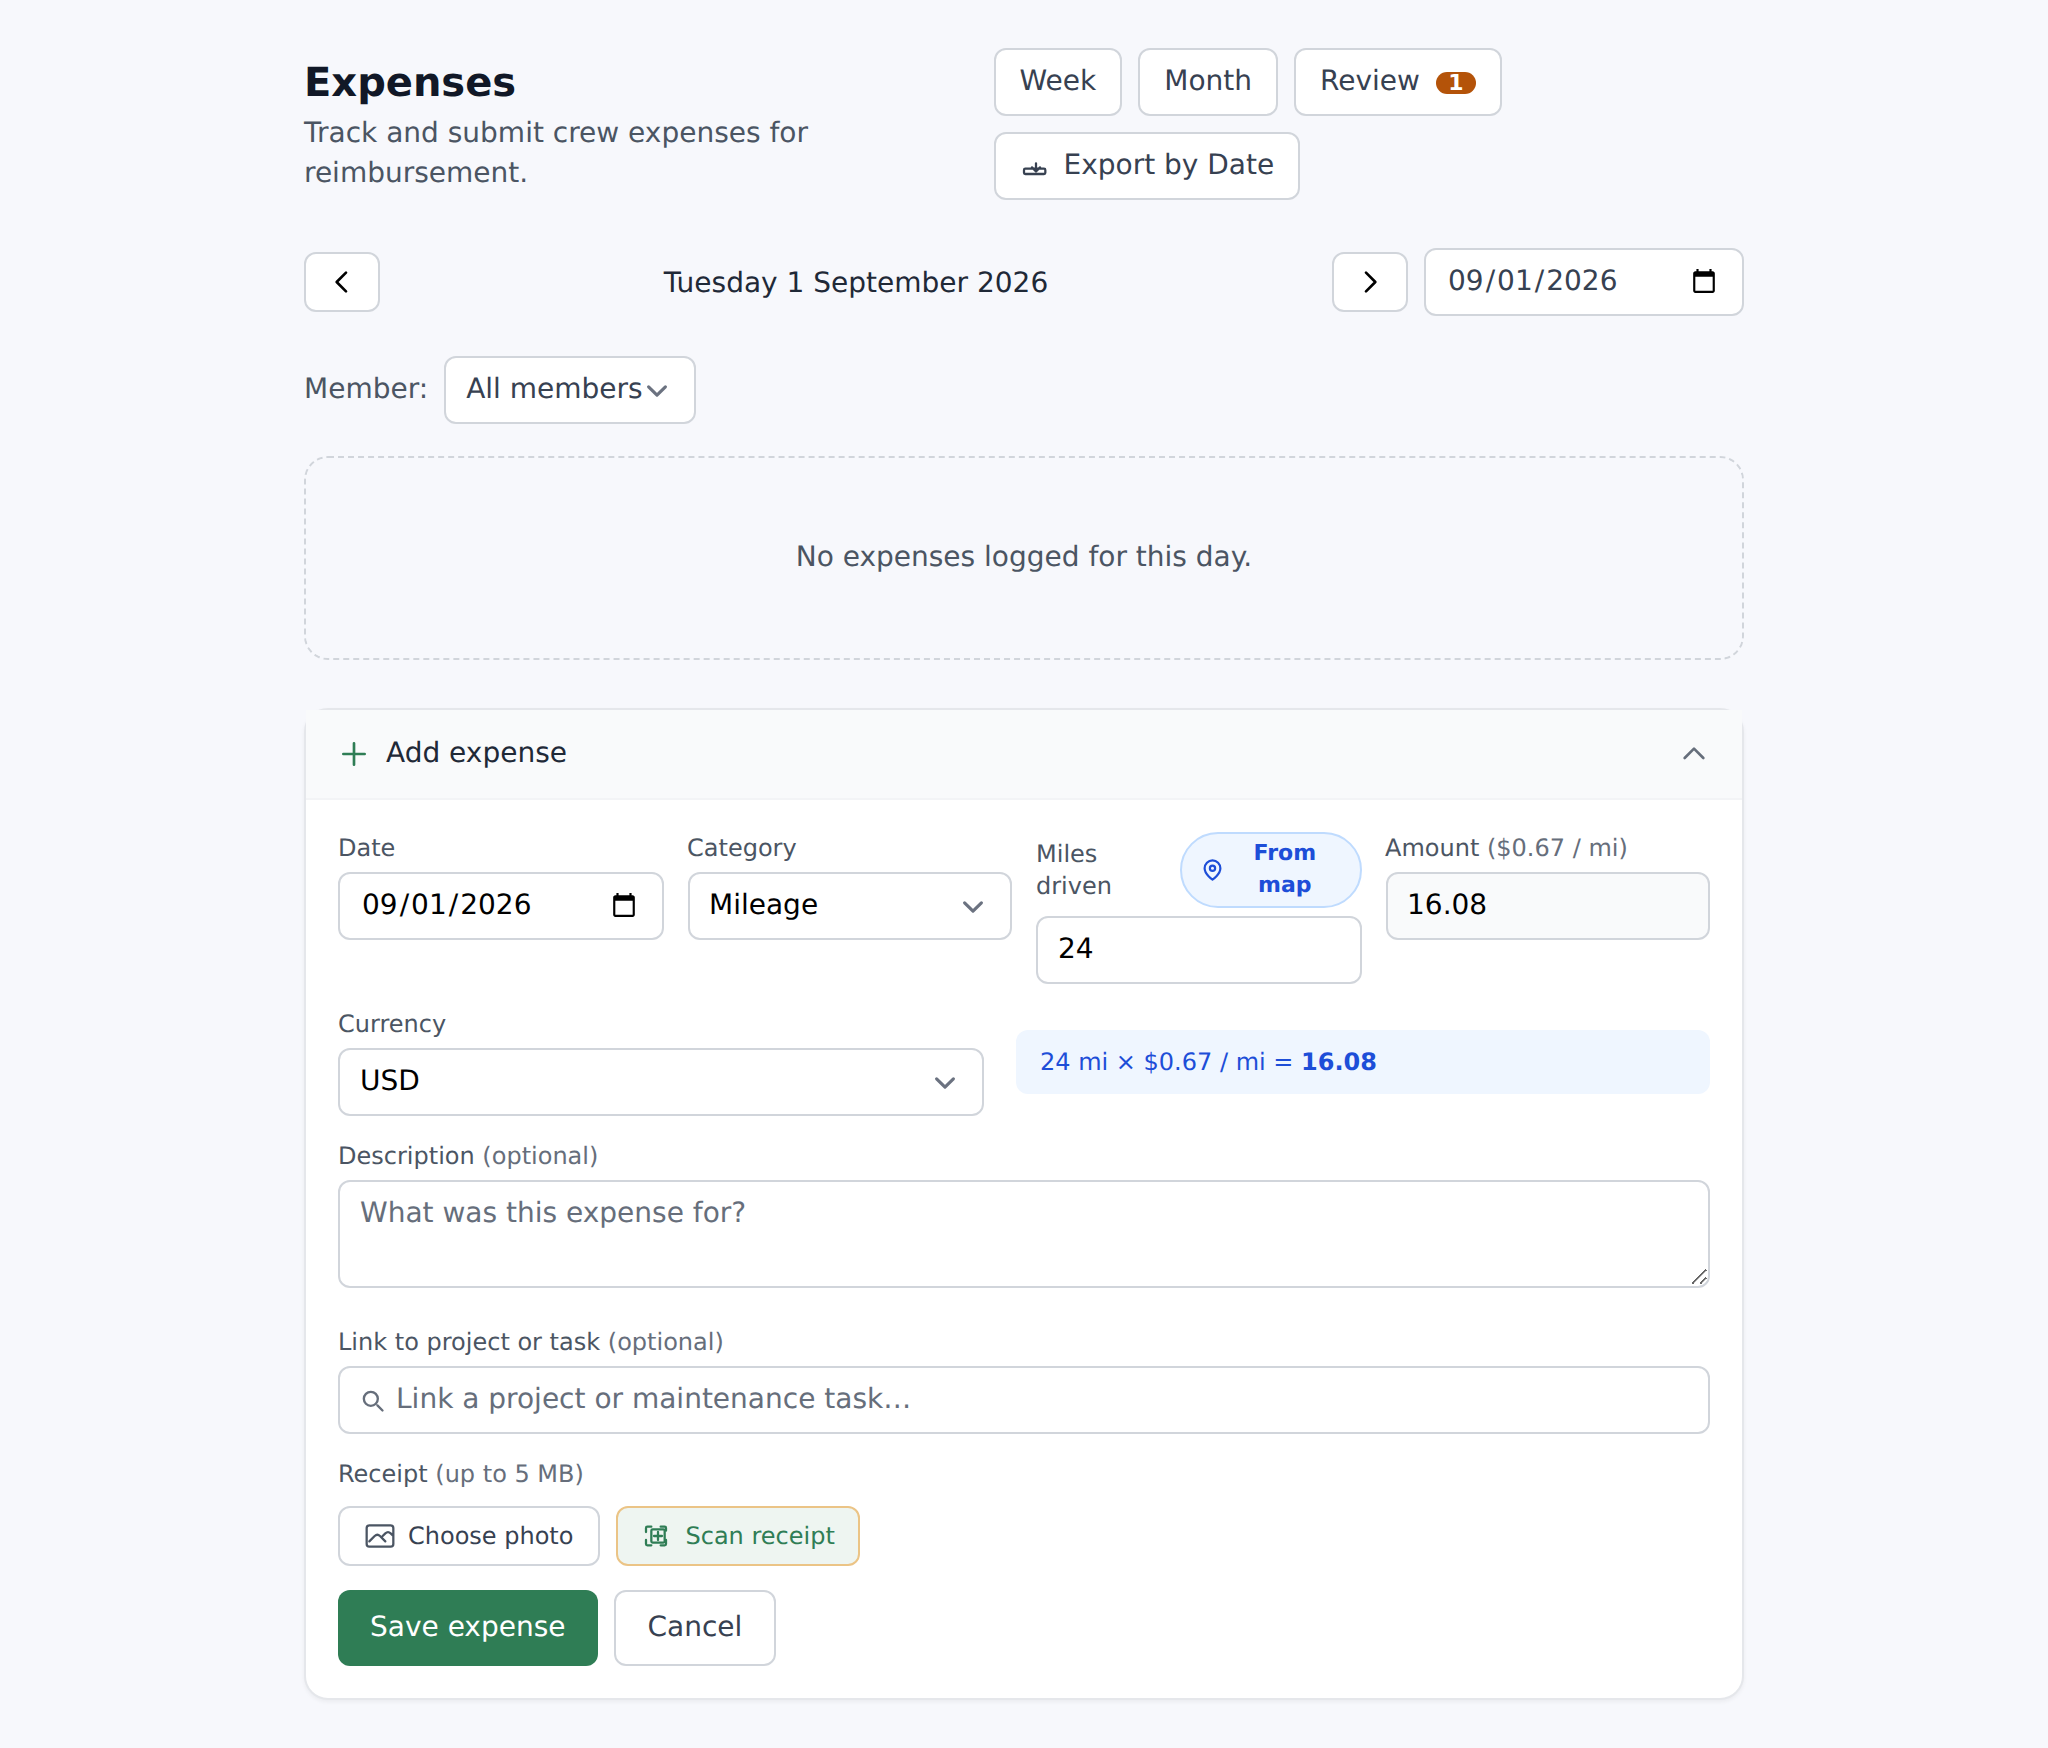Click the description resize handle
The width and height of the screenshot is (2048, 1748).
[1699, 1277]
